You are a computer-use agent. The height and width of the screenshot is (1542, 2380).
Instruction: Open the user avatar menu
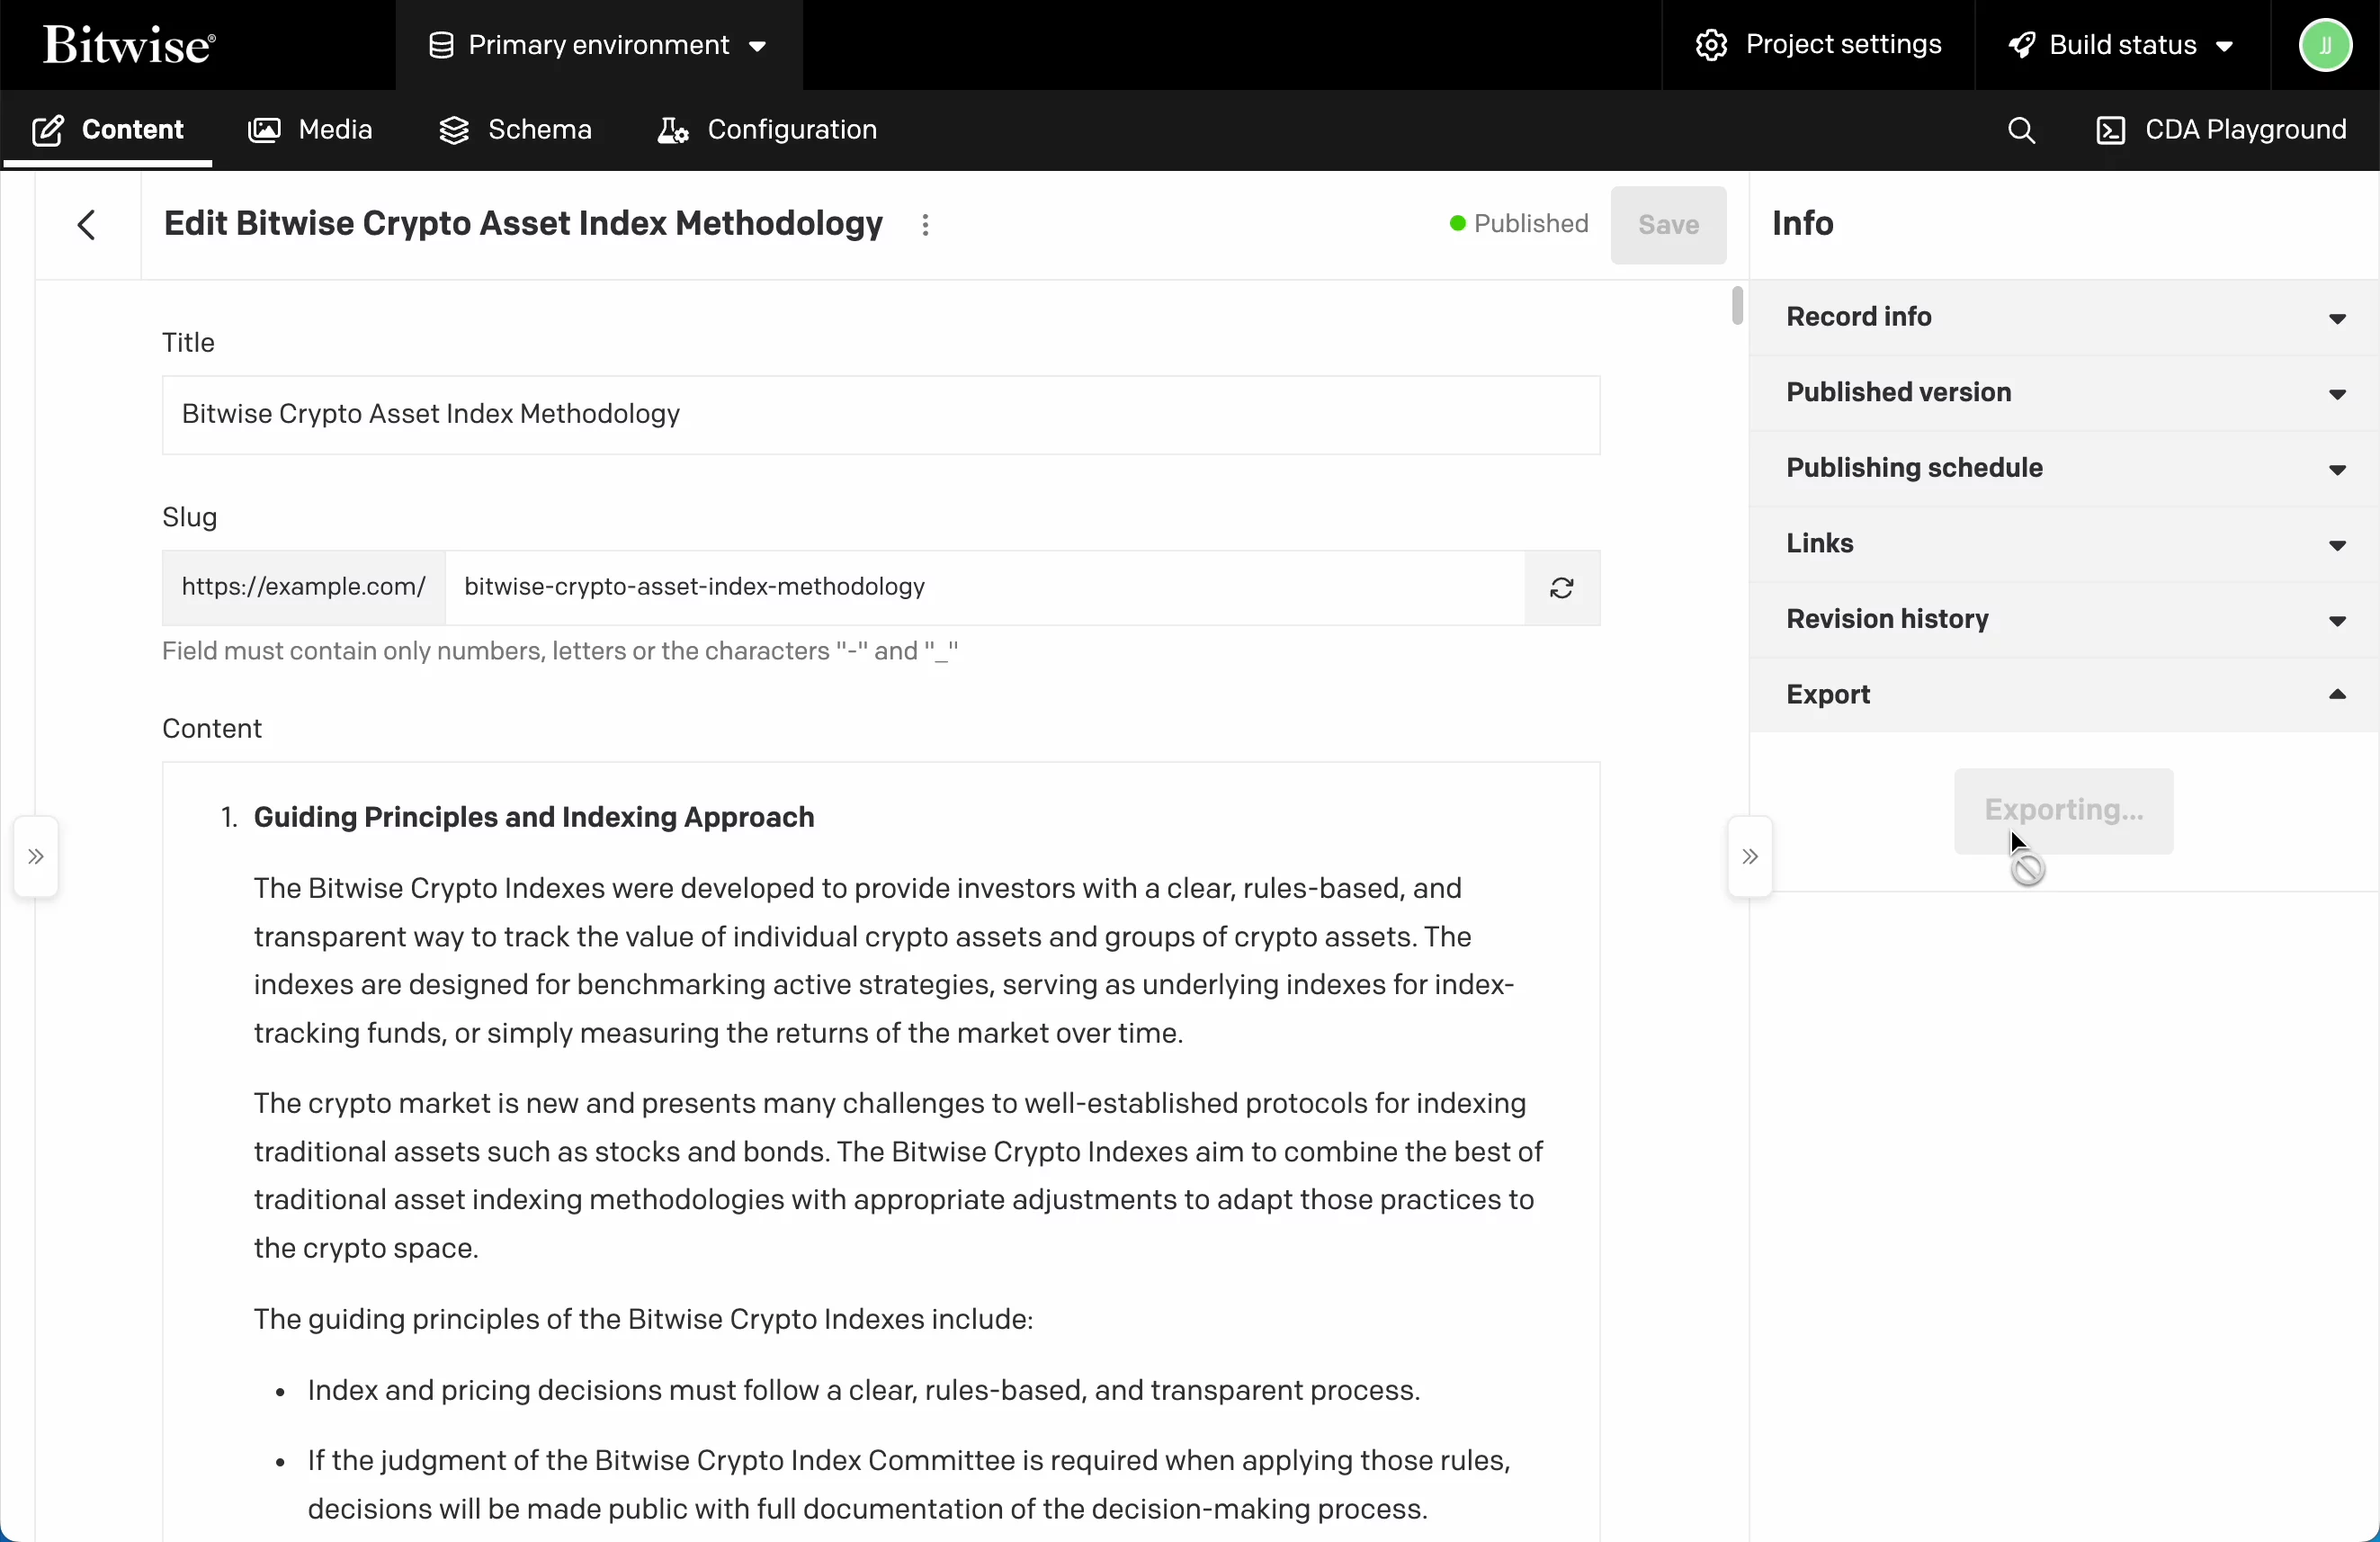pos(2325,44)
